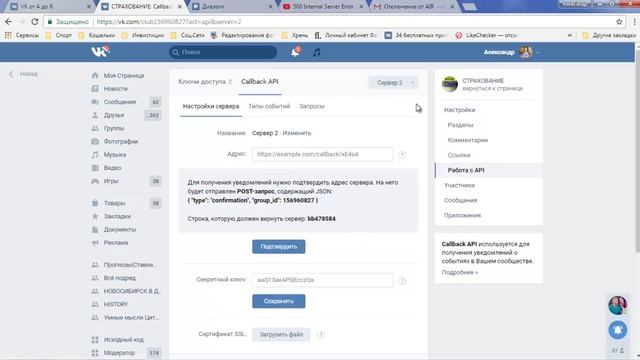This screenshot has height=360, width=640.
Task: Click help icon beside Адрес field
Action: (402, 154)
